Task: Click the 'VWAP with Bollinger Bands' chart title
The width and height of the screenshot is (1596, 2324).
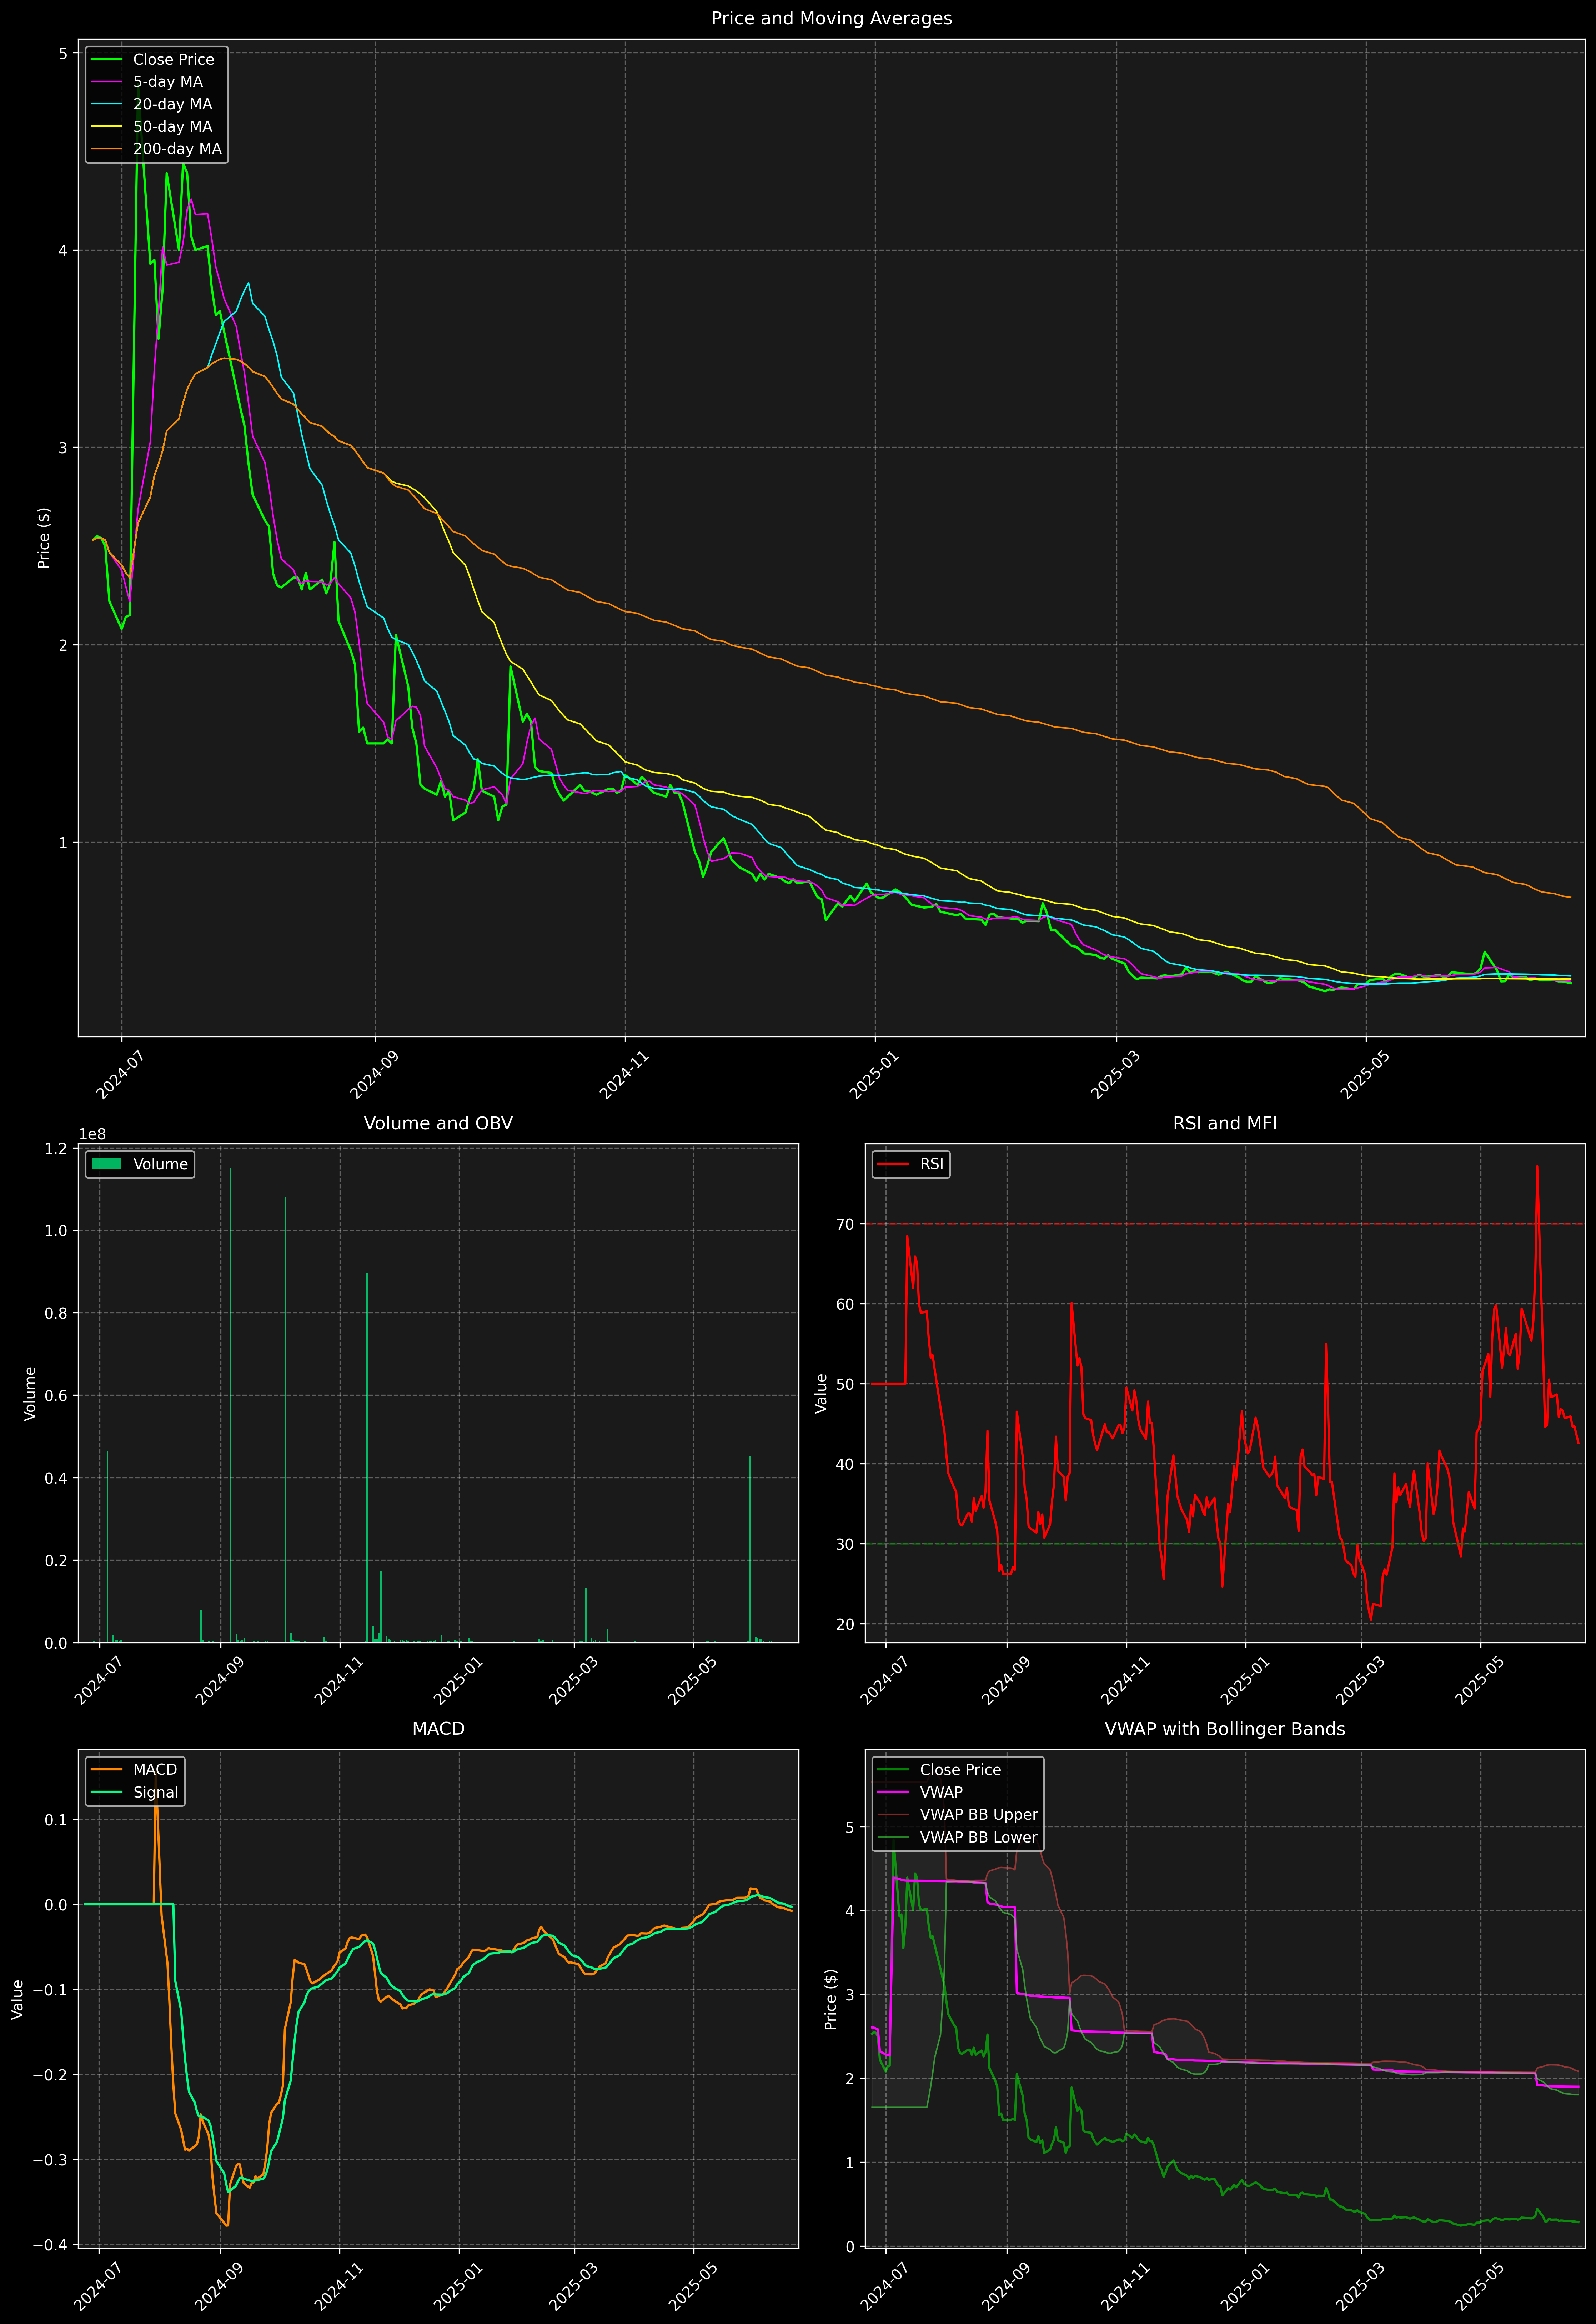Action: pyautogui.click(x=1225, y=1729)
